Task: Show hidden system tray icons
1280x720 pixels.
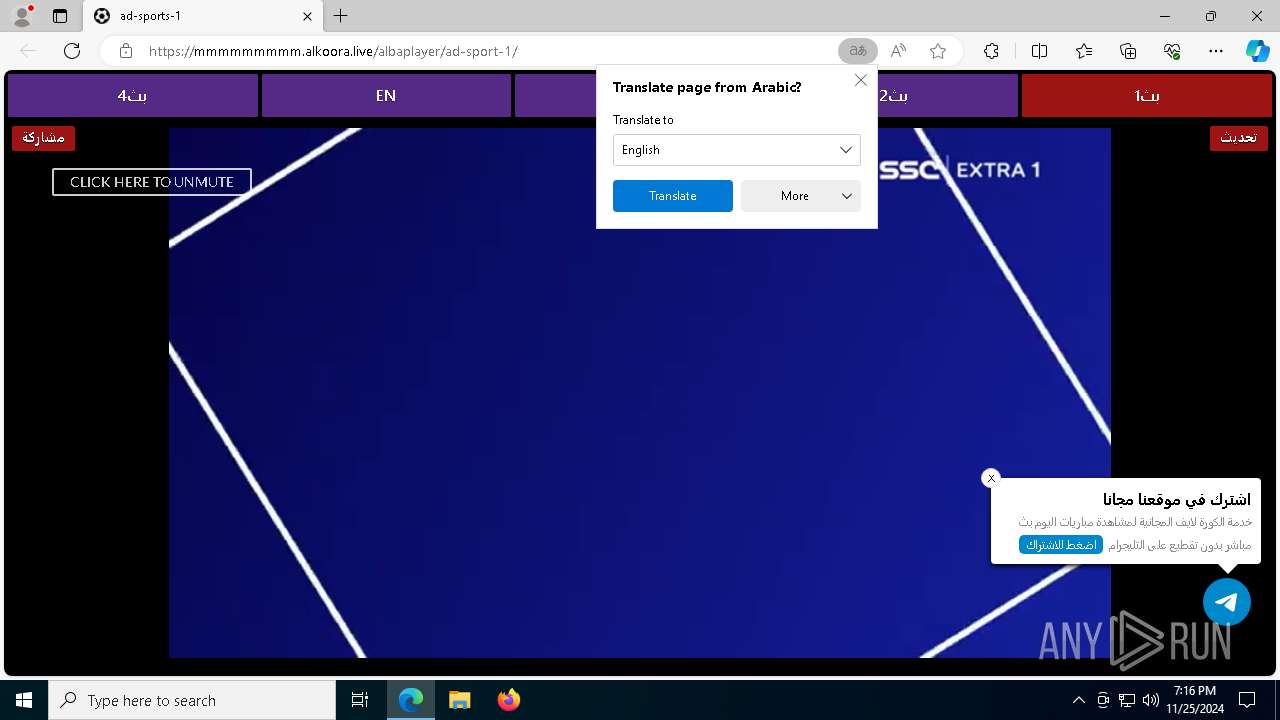Action: click(x=1078, y=700)
